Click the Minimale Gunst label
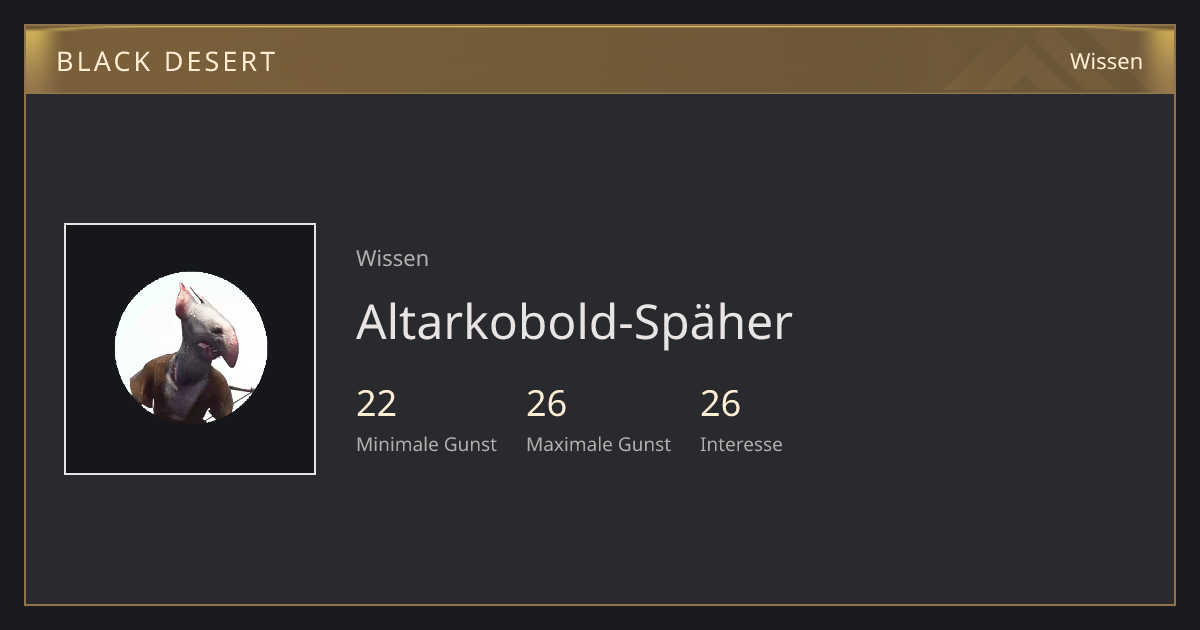The image size is (1200, 630). click(x=426, y=445)
